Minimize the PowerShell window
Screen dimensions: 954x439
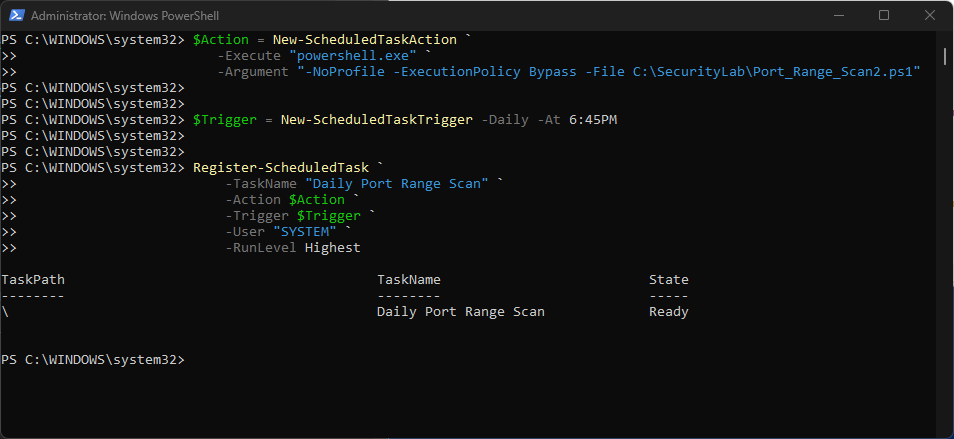point(838,15)
